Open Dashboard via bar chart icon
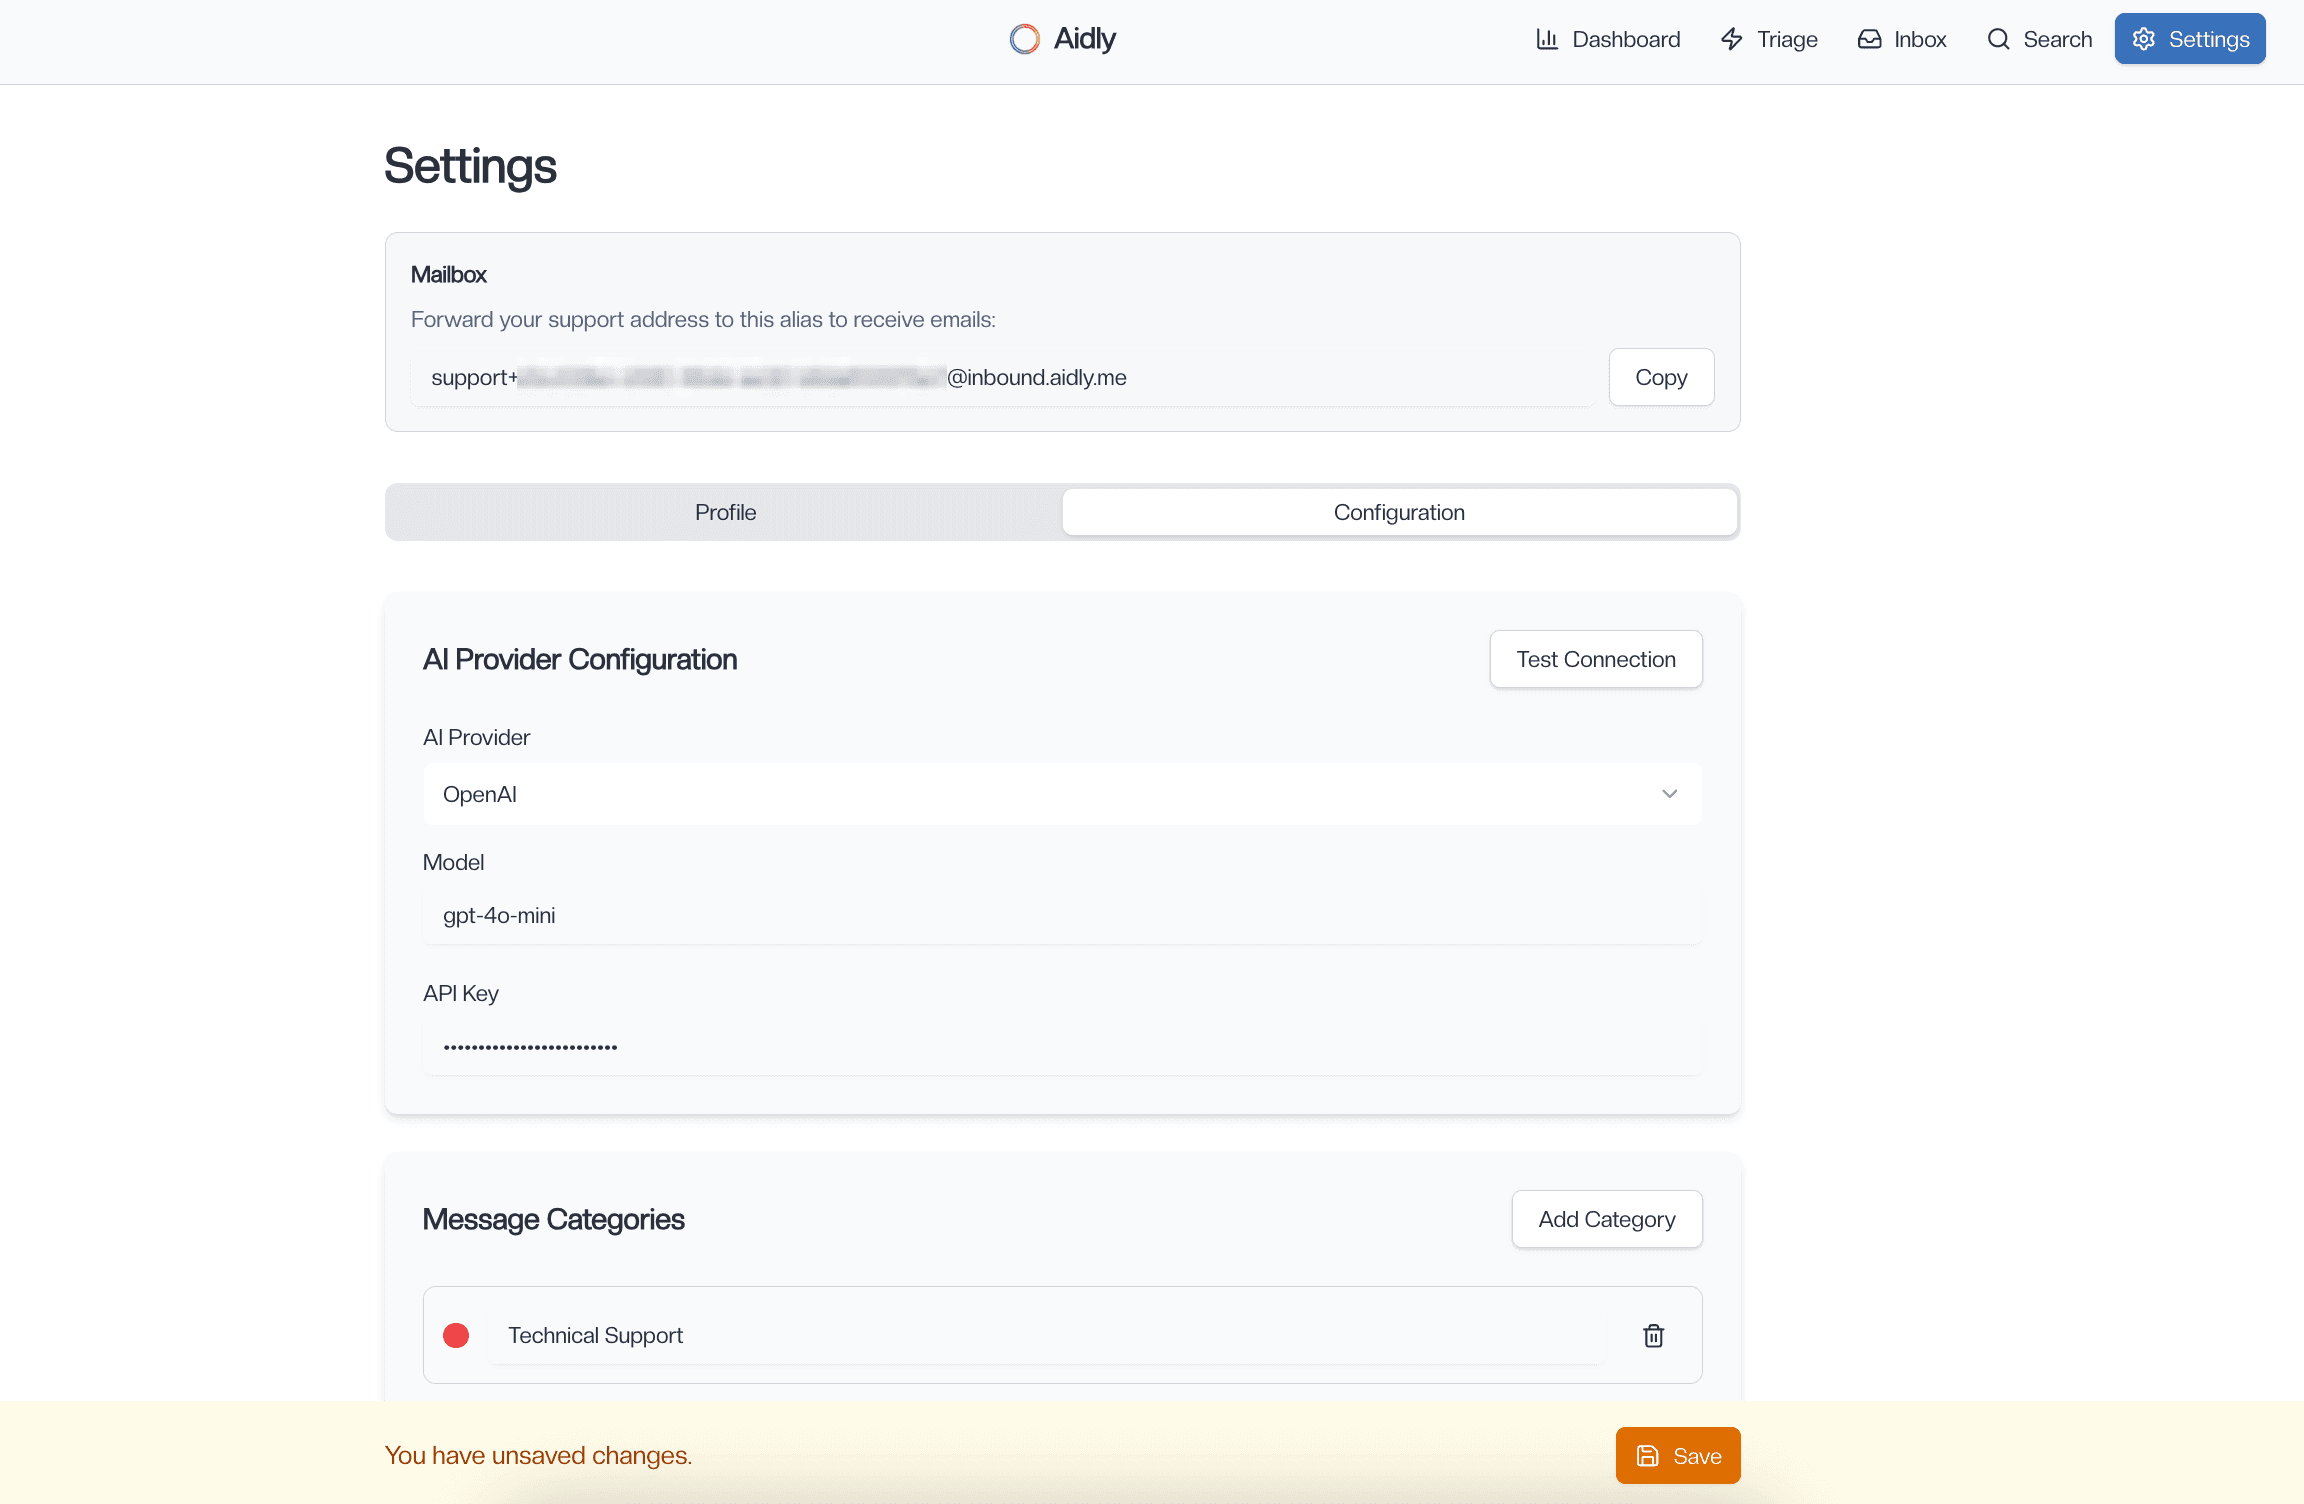 click(x=1547, y=39)
